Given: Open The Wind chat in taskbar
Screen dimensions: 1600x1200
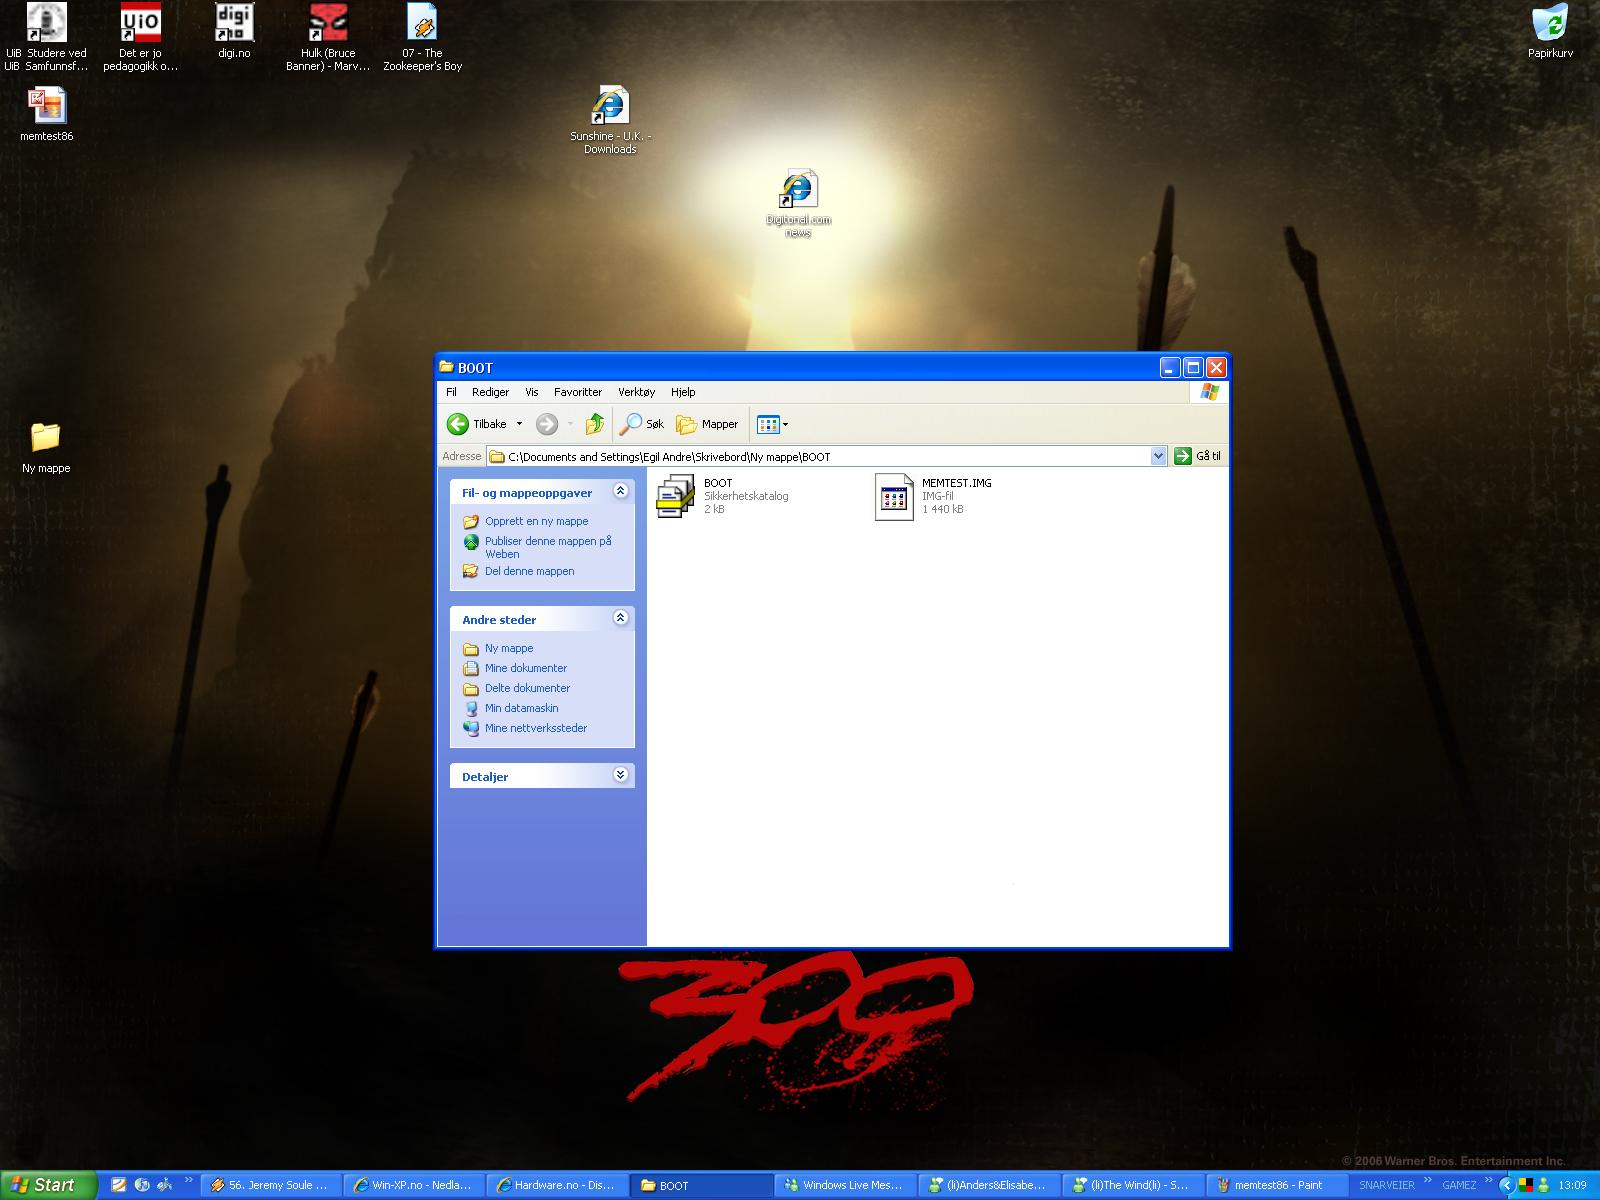Looking at the screenshot, I should 1134,1185.
